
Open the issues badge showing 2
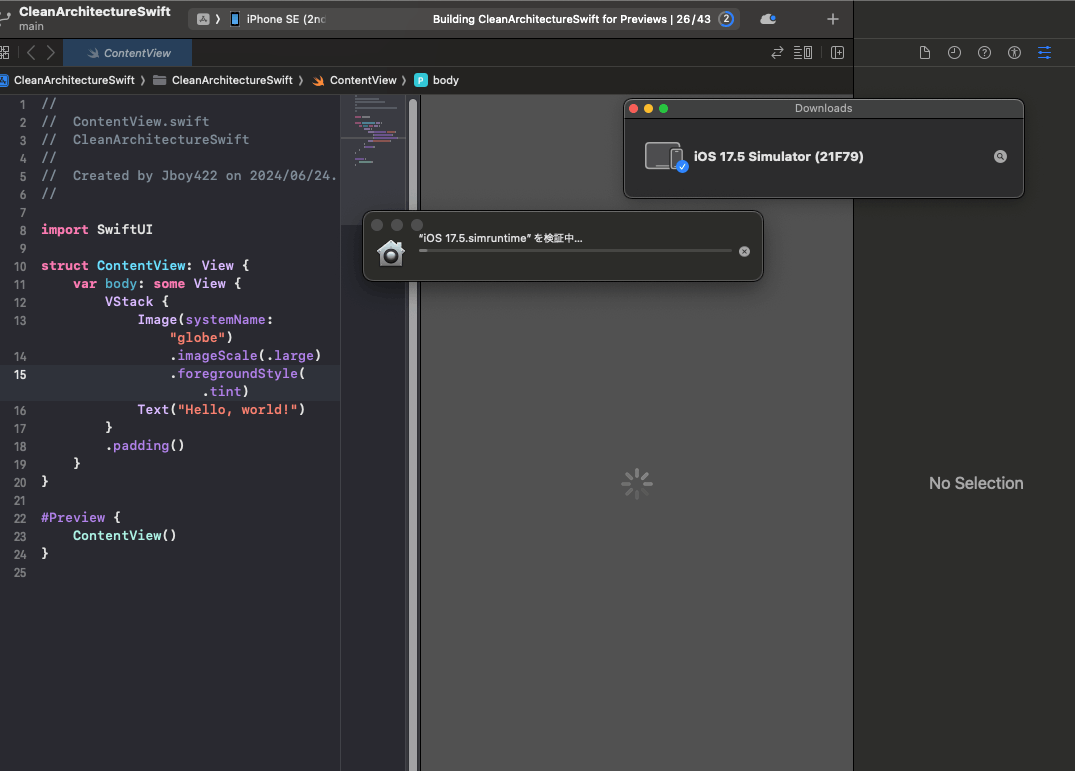coord(726,19)
